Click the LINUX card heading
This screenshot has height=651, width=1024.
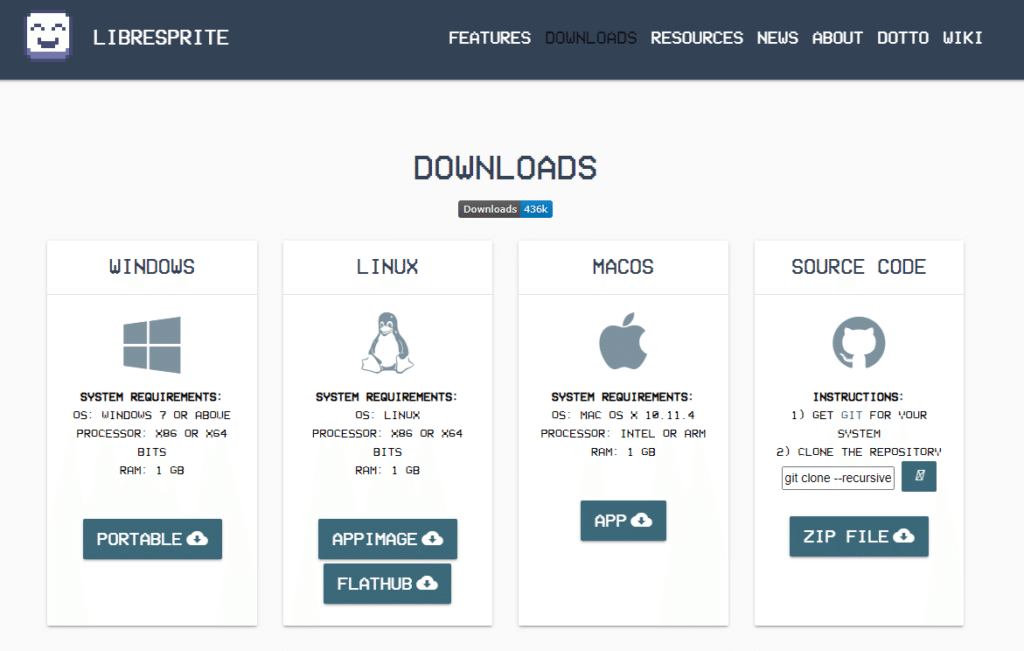[x=387, y=267]
